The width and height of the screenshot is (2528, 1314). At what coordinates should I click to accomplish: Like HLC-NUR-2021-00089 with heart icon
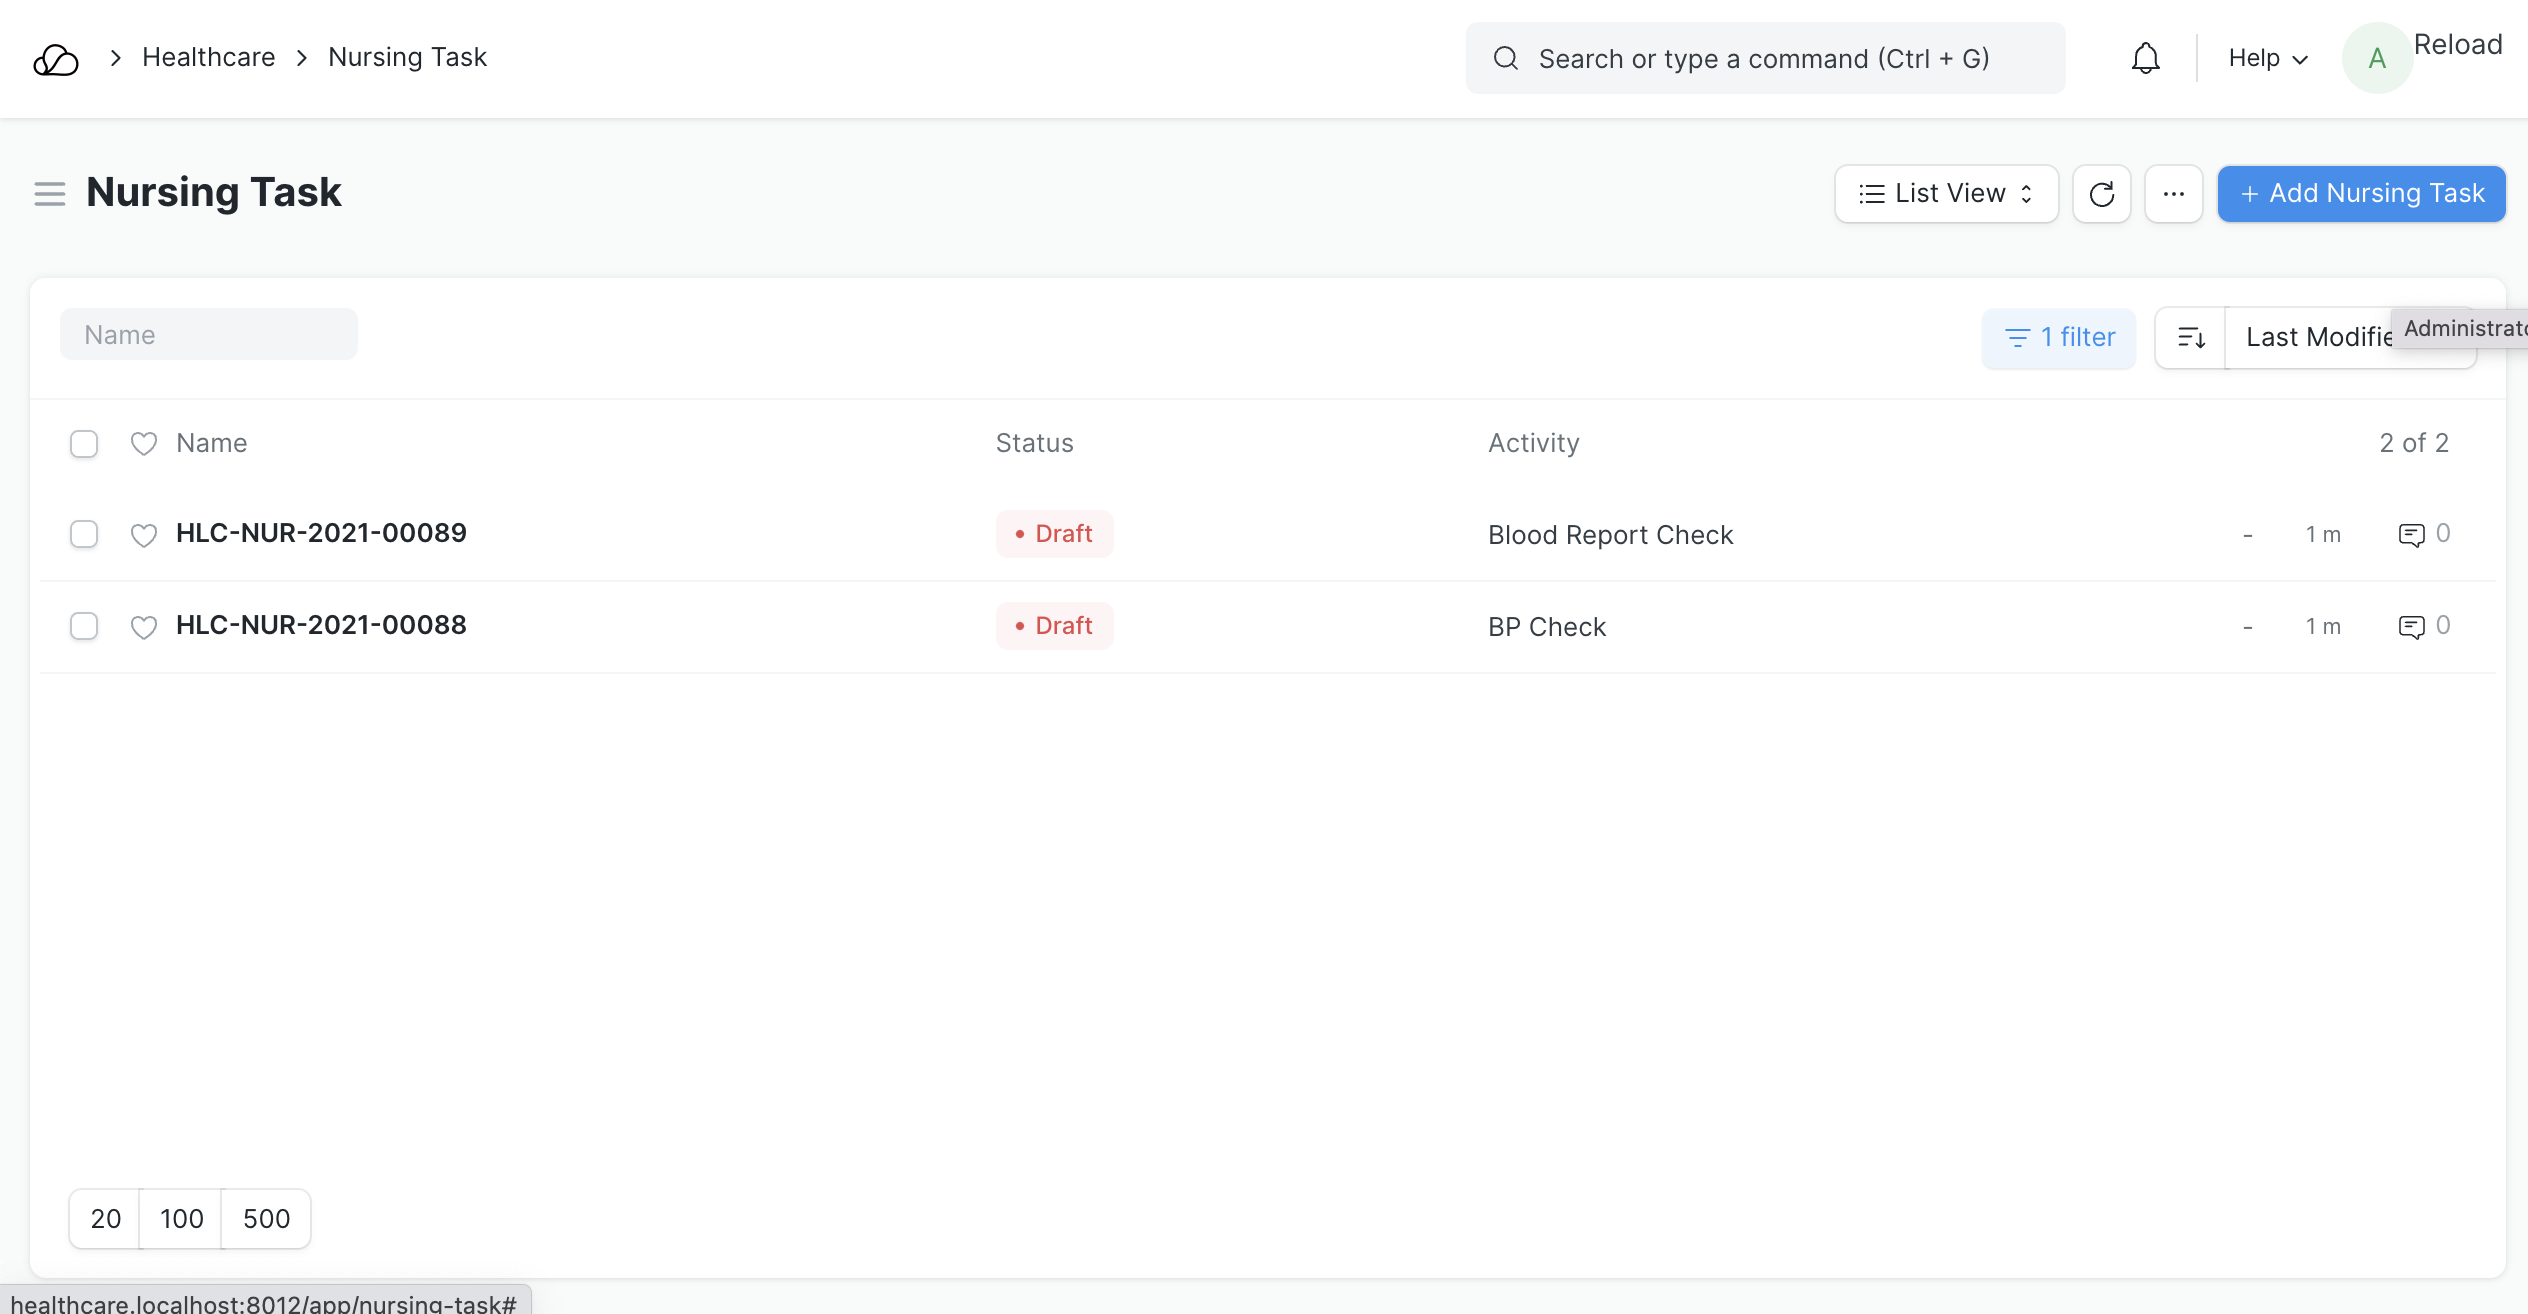144,535
